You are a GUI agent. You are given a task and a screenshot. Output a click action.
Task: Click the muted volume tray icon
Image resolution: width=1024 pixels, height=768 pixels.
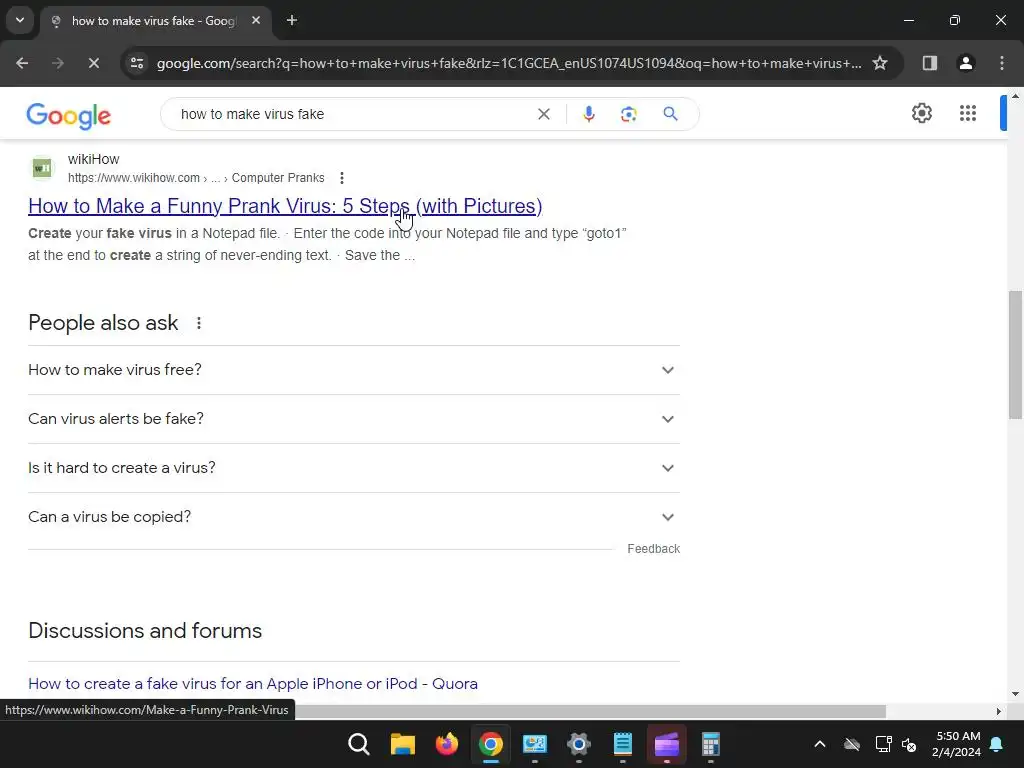point(908,744)
